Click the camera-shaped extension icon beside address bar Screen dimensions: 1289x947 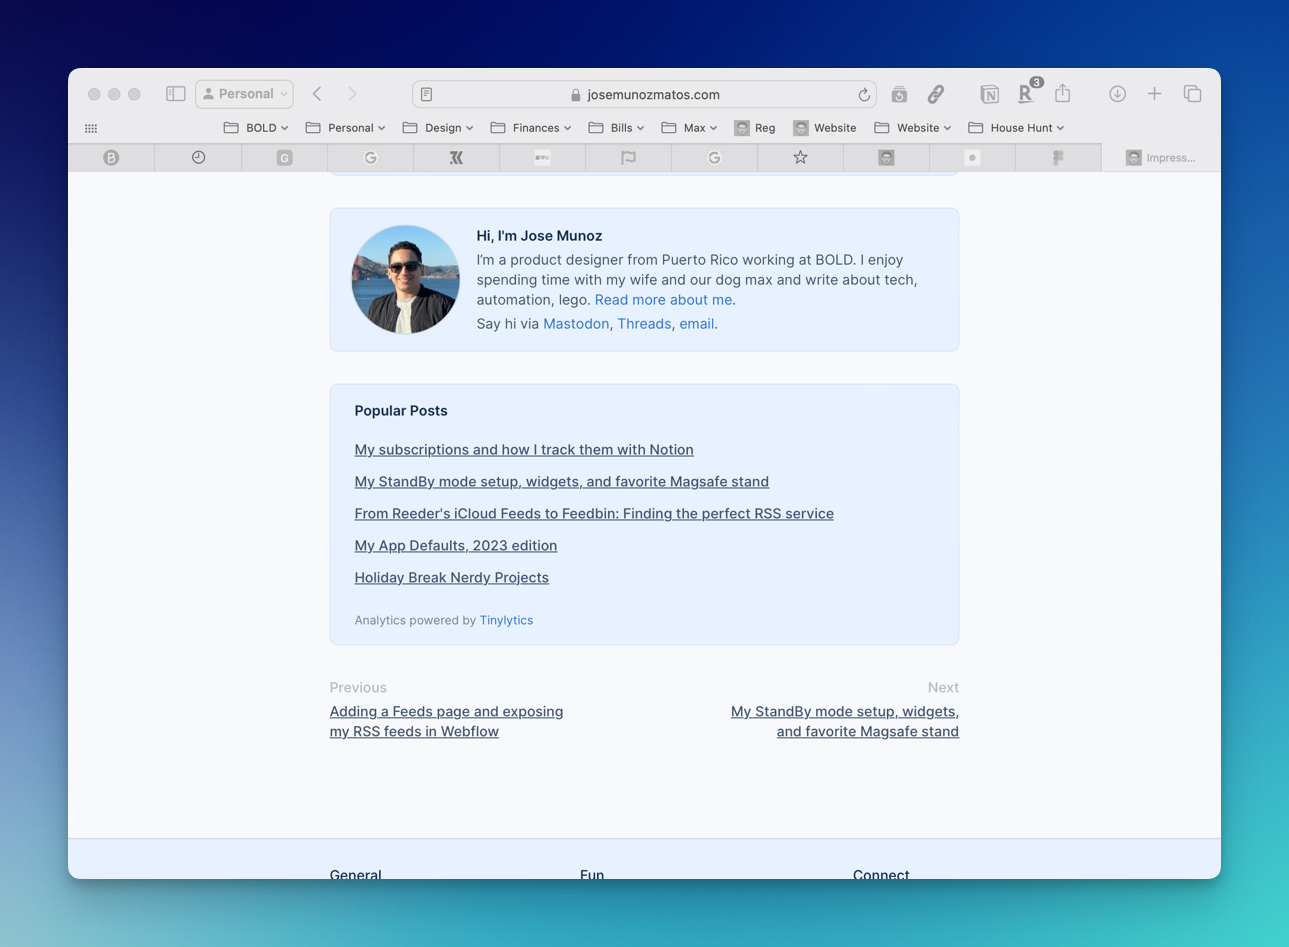point(899,94)
